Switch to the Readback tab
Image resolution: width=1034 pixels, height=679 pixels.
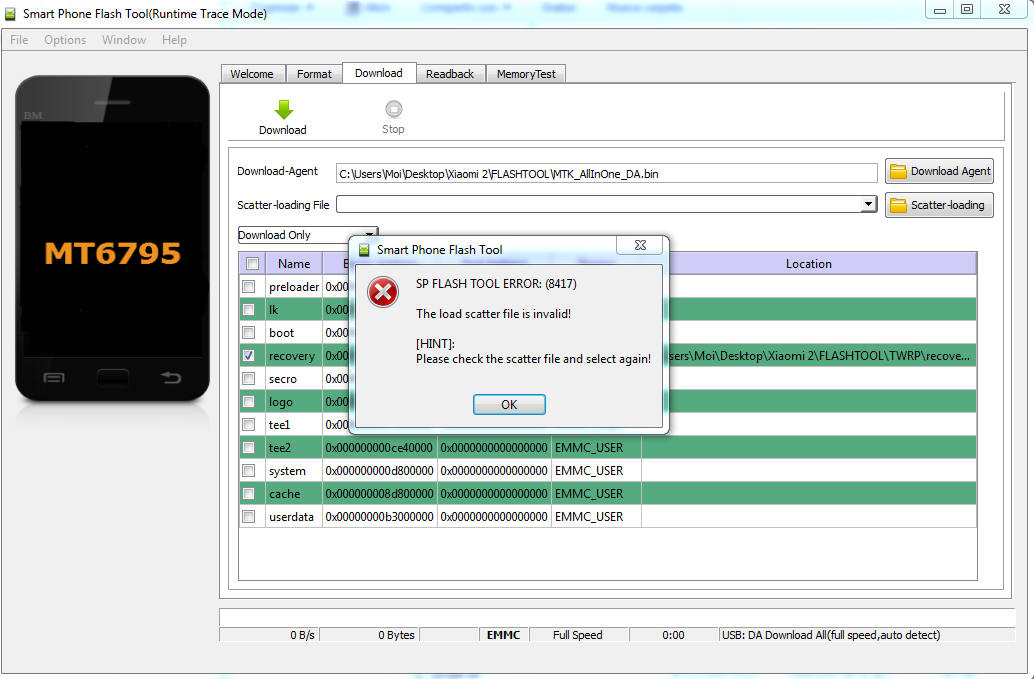(450, 74)
